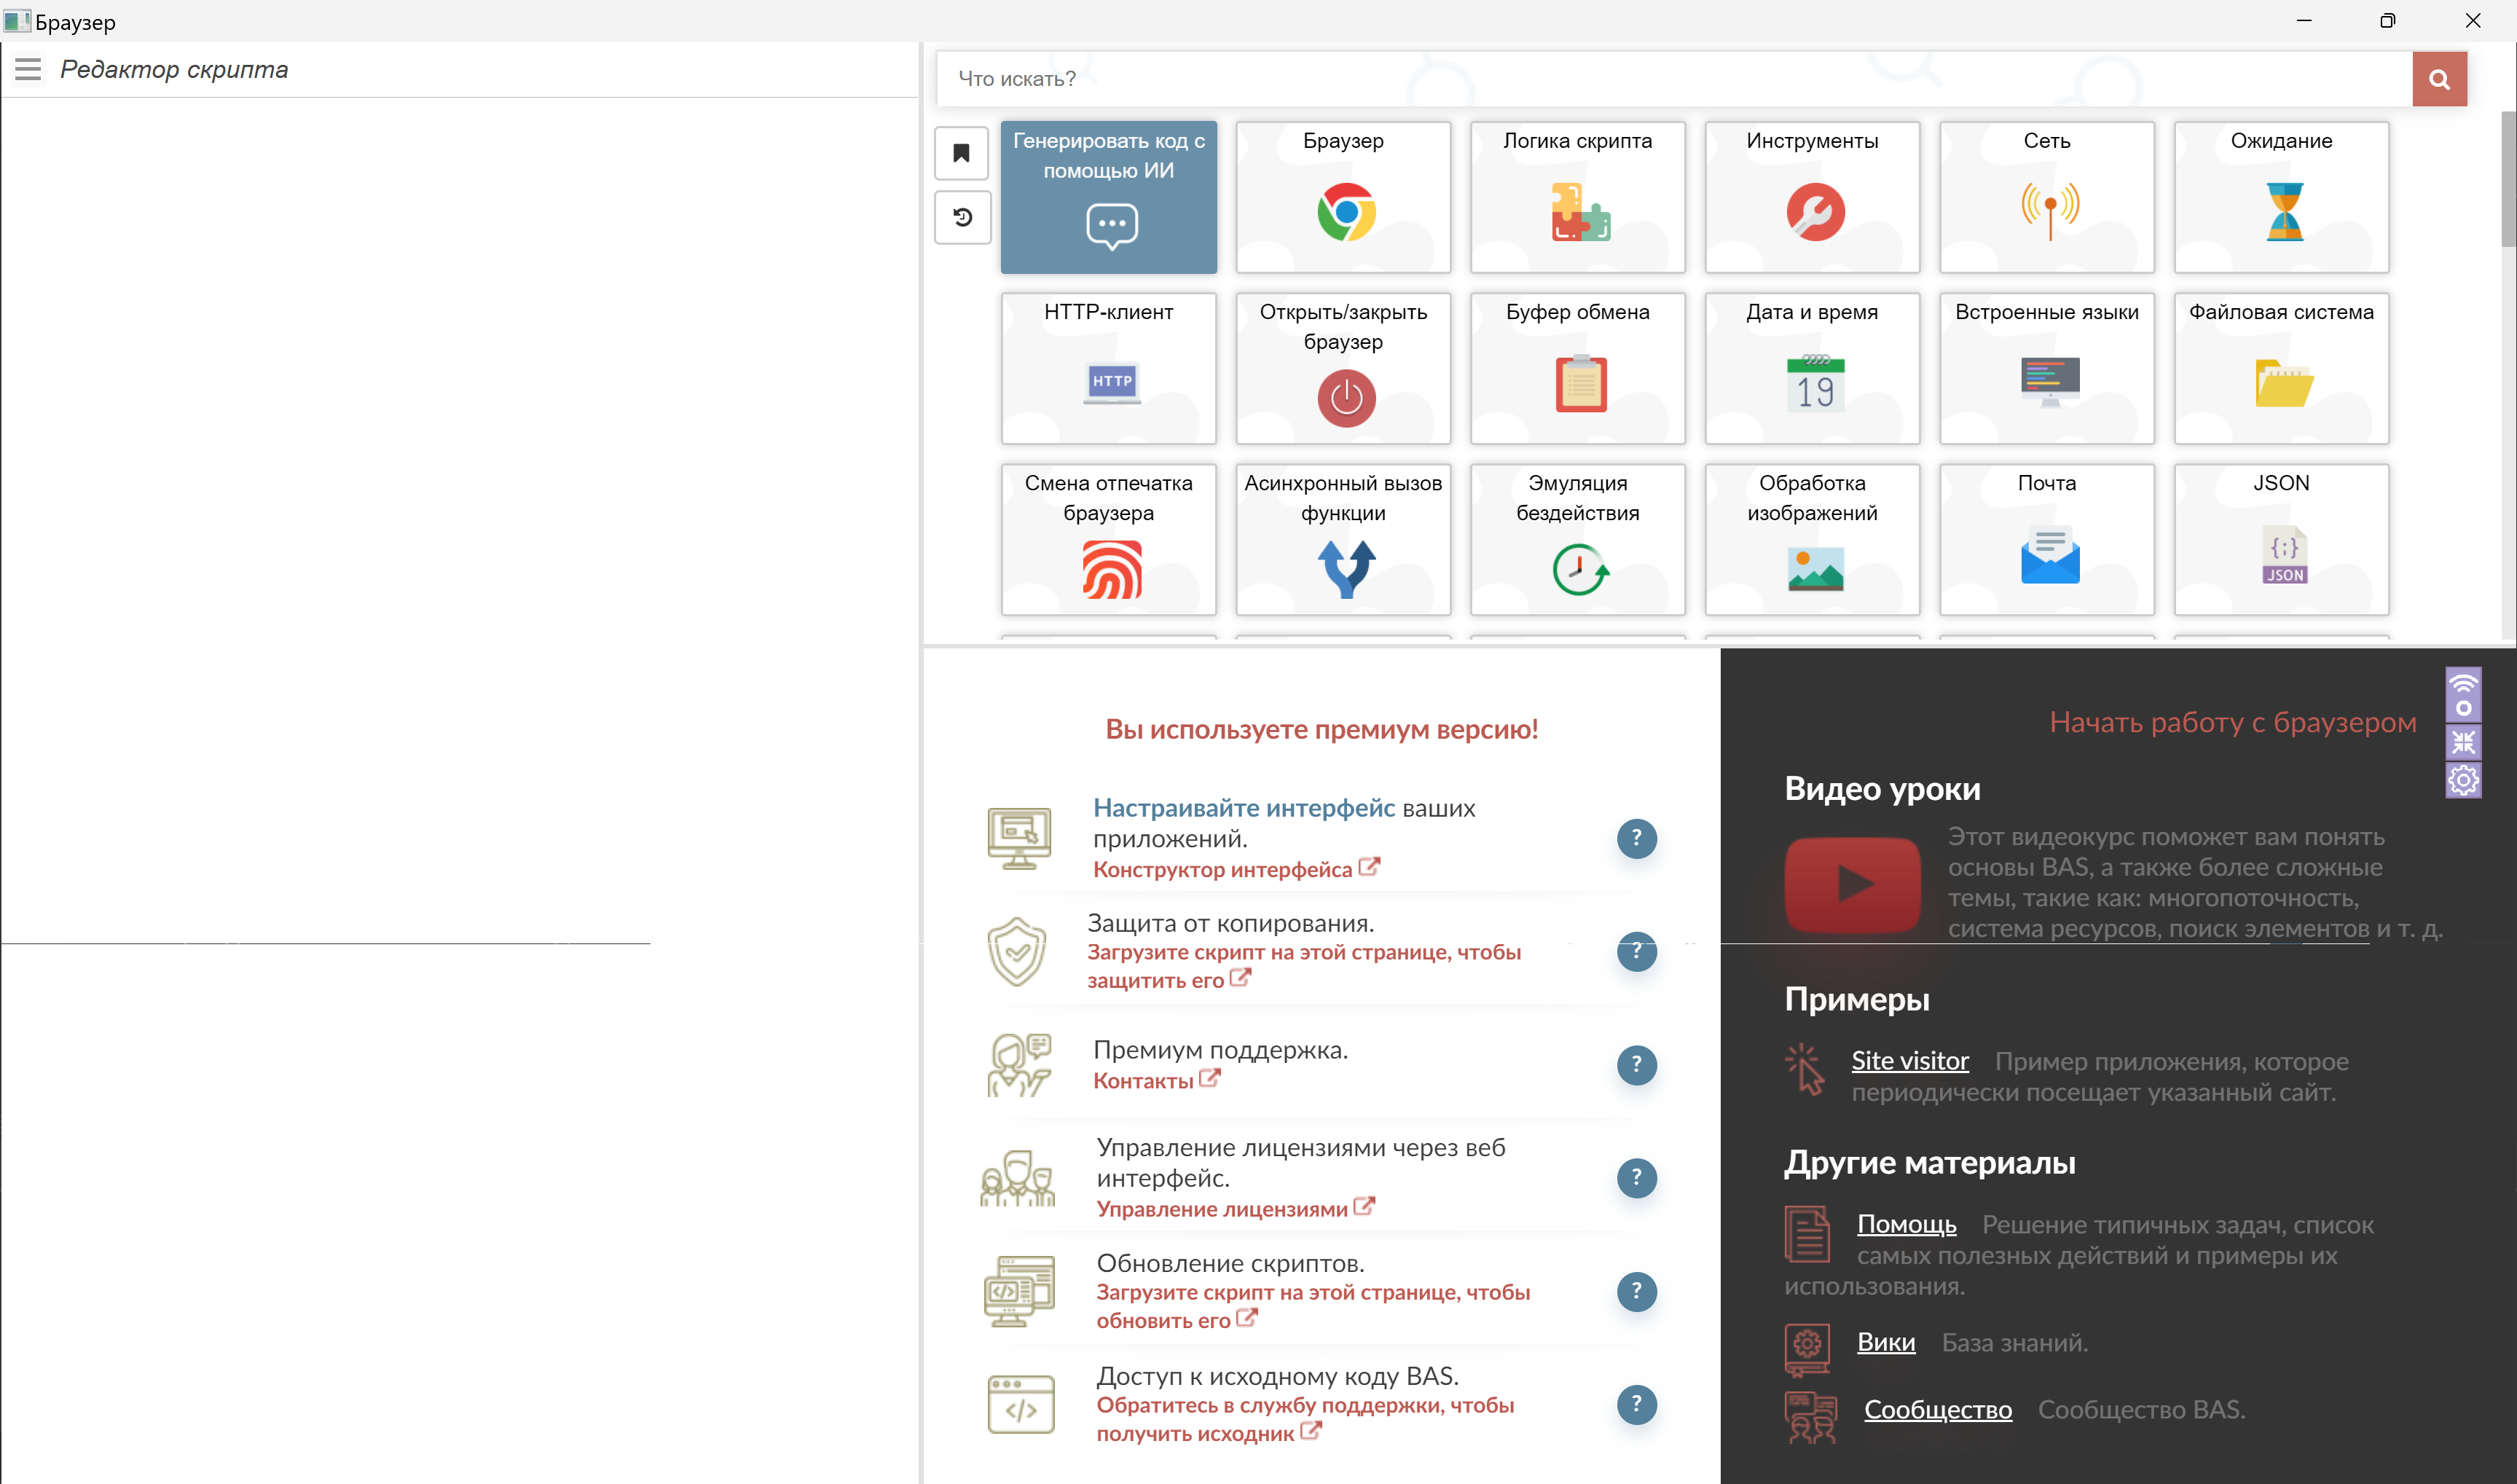Open the HTTP-клиент actions category
The width and height of the screenshot is (2517, 1484).
(1108, 368)
